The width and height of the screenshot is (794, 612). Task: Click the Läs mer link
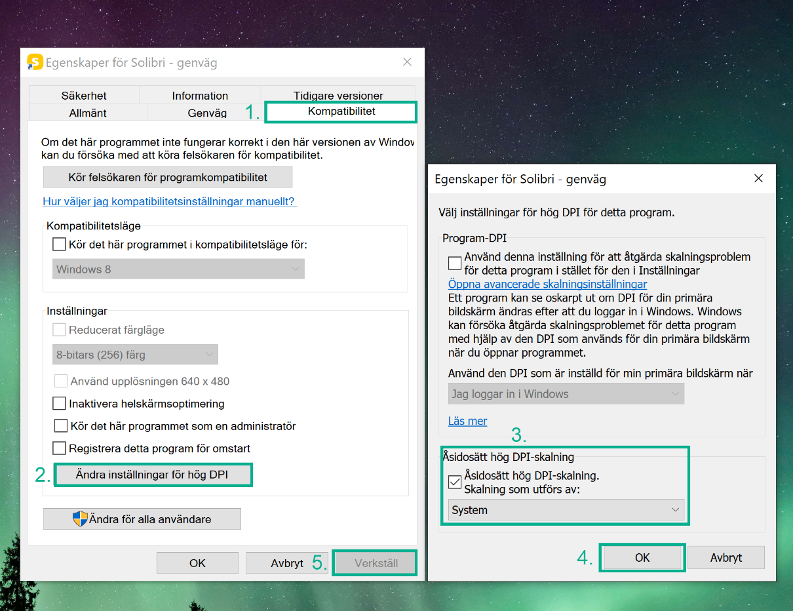pyautogui.click(x=467, y=421)
